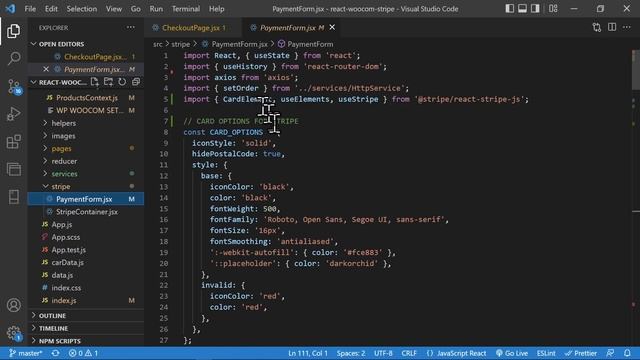Open the Source Control view
The height and width of the screenshot is (360, 640).
13,87
